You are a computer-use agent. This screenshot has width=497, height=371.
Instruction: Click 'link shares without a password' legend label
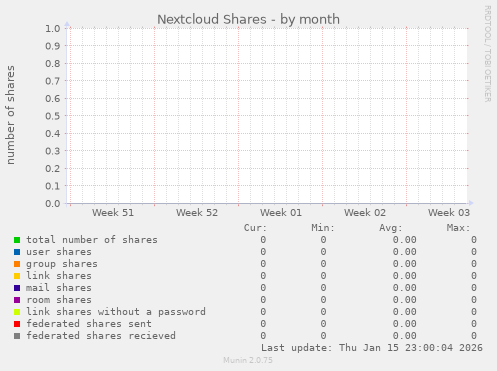(116, 312)
